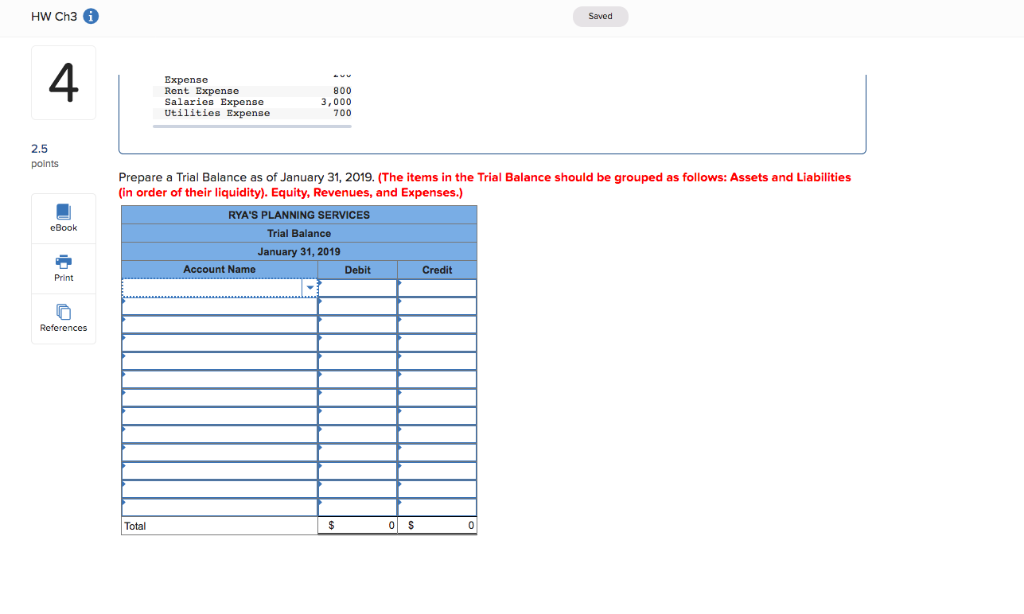Screen dimensions: 1024x614
Task: Click the Saved status indicator
Action: pyautogui.click(x=600, y=16)
